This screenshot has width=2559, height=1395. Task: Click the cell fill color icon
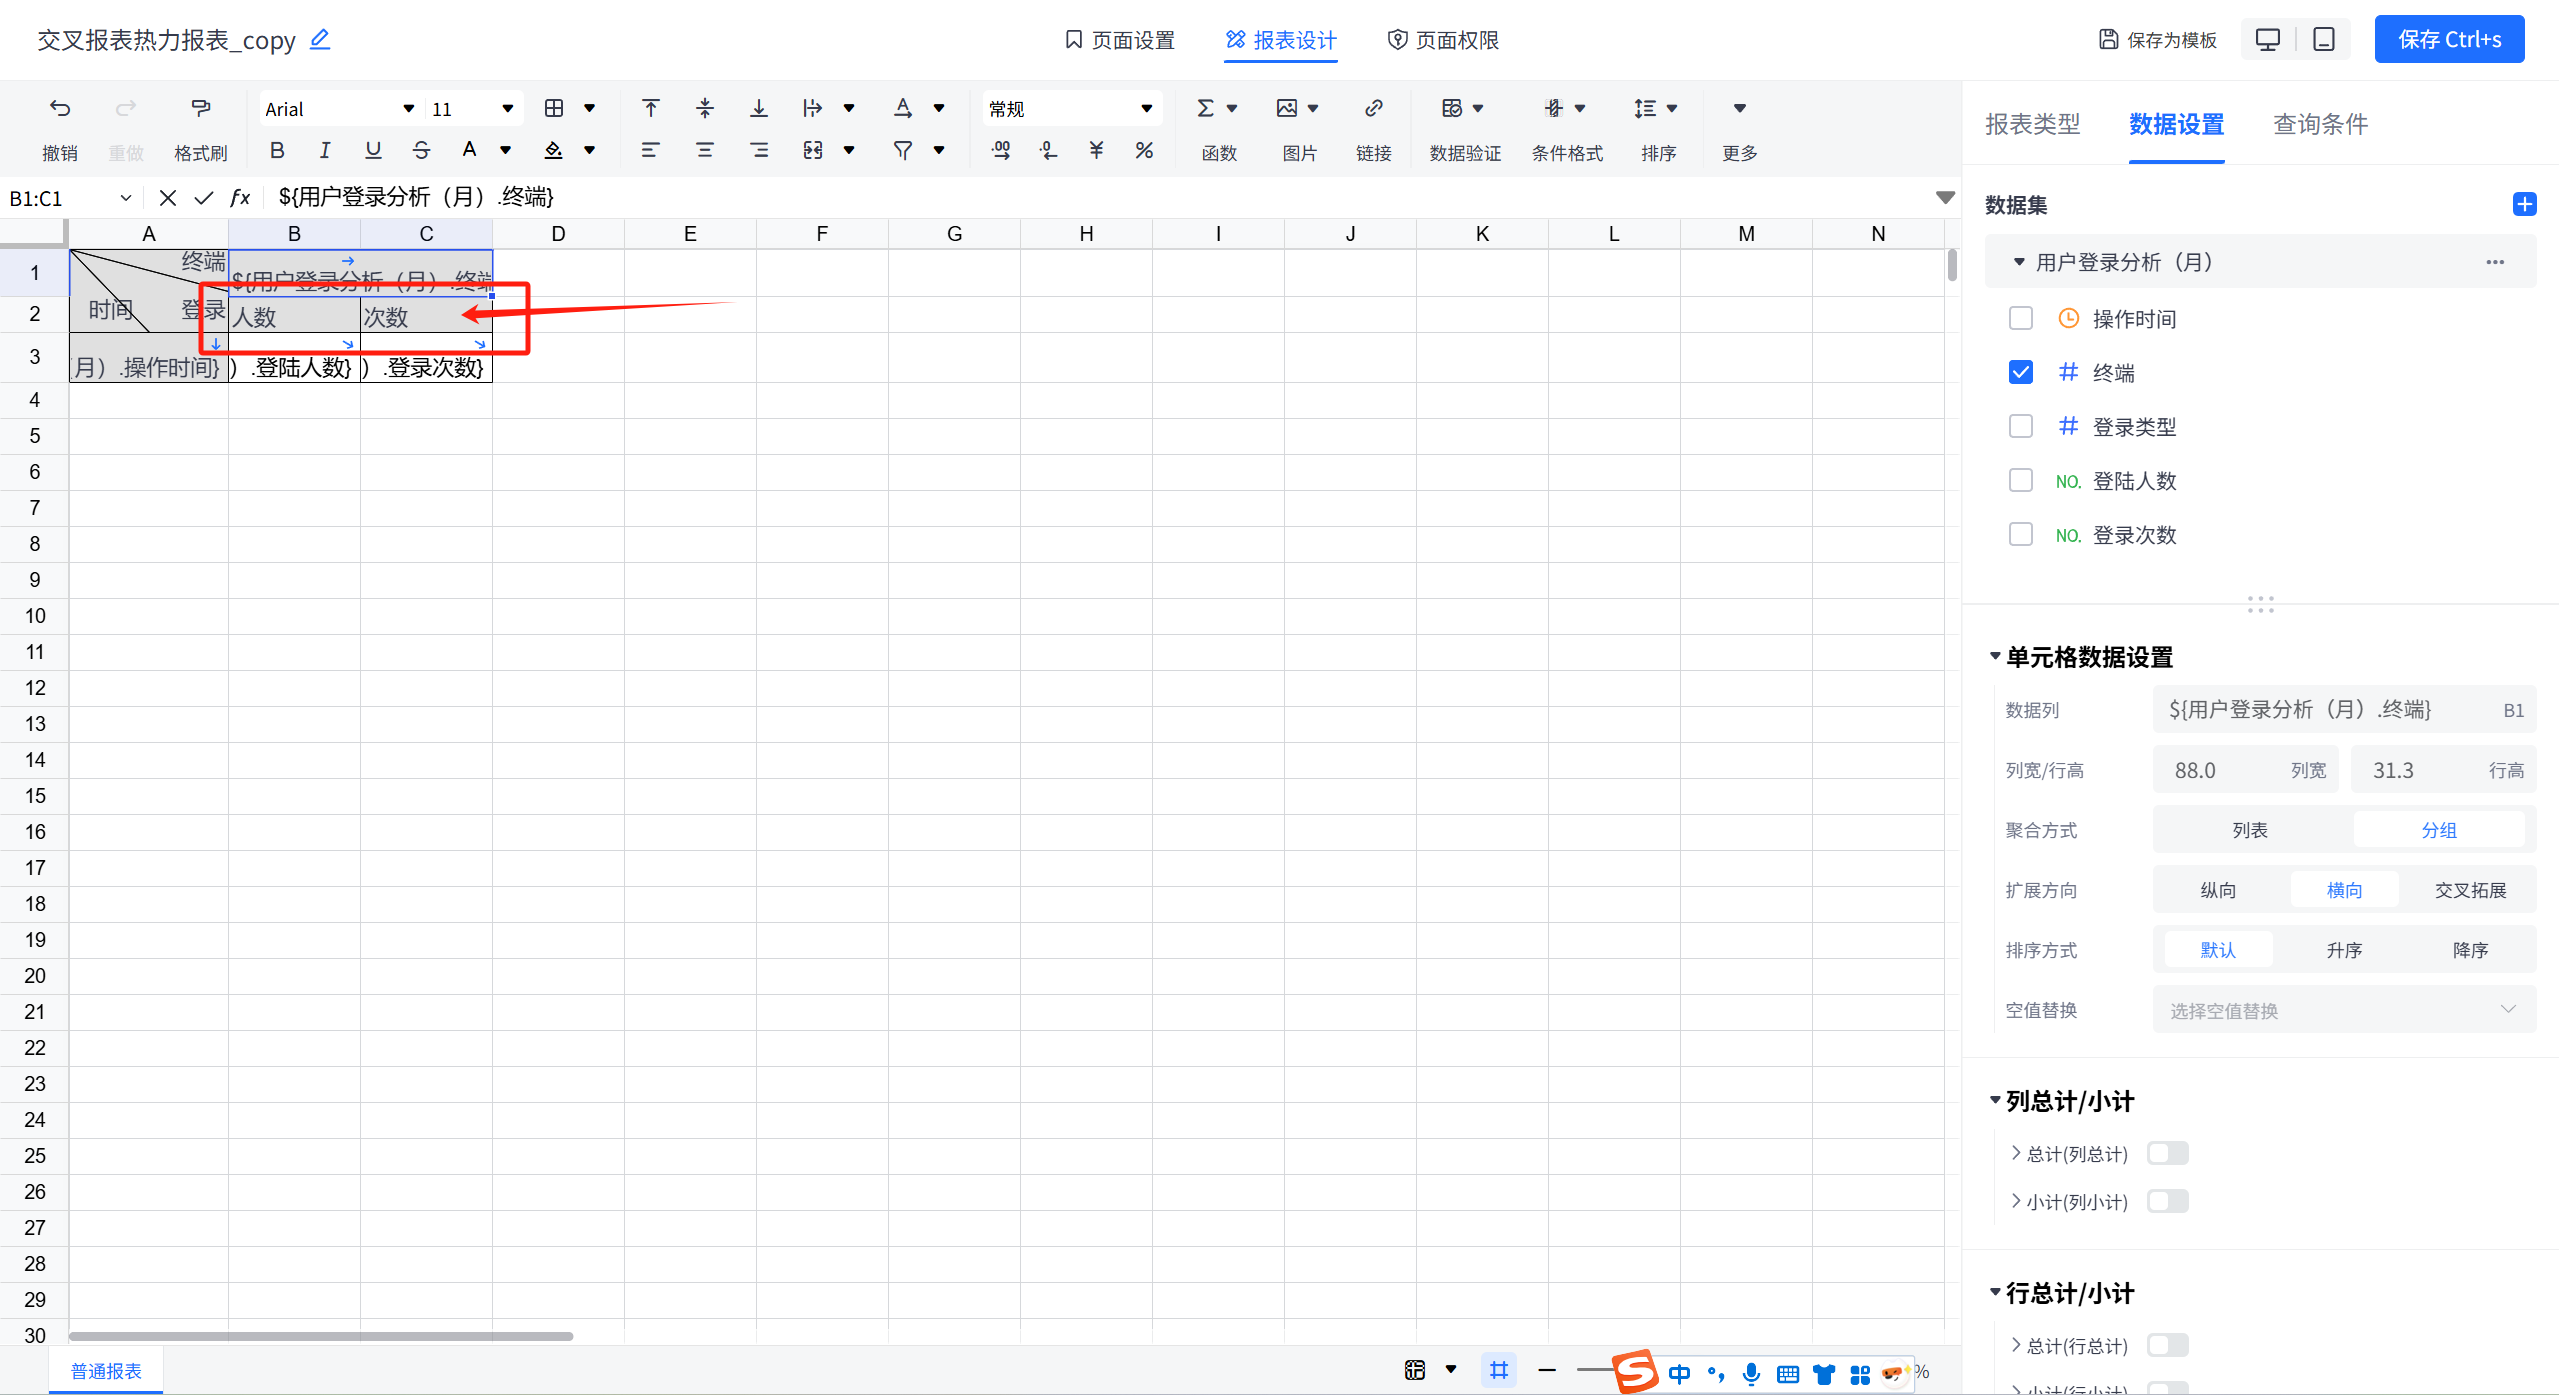coord(553,150)
